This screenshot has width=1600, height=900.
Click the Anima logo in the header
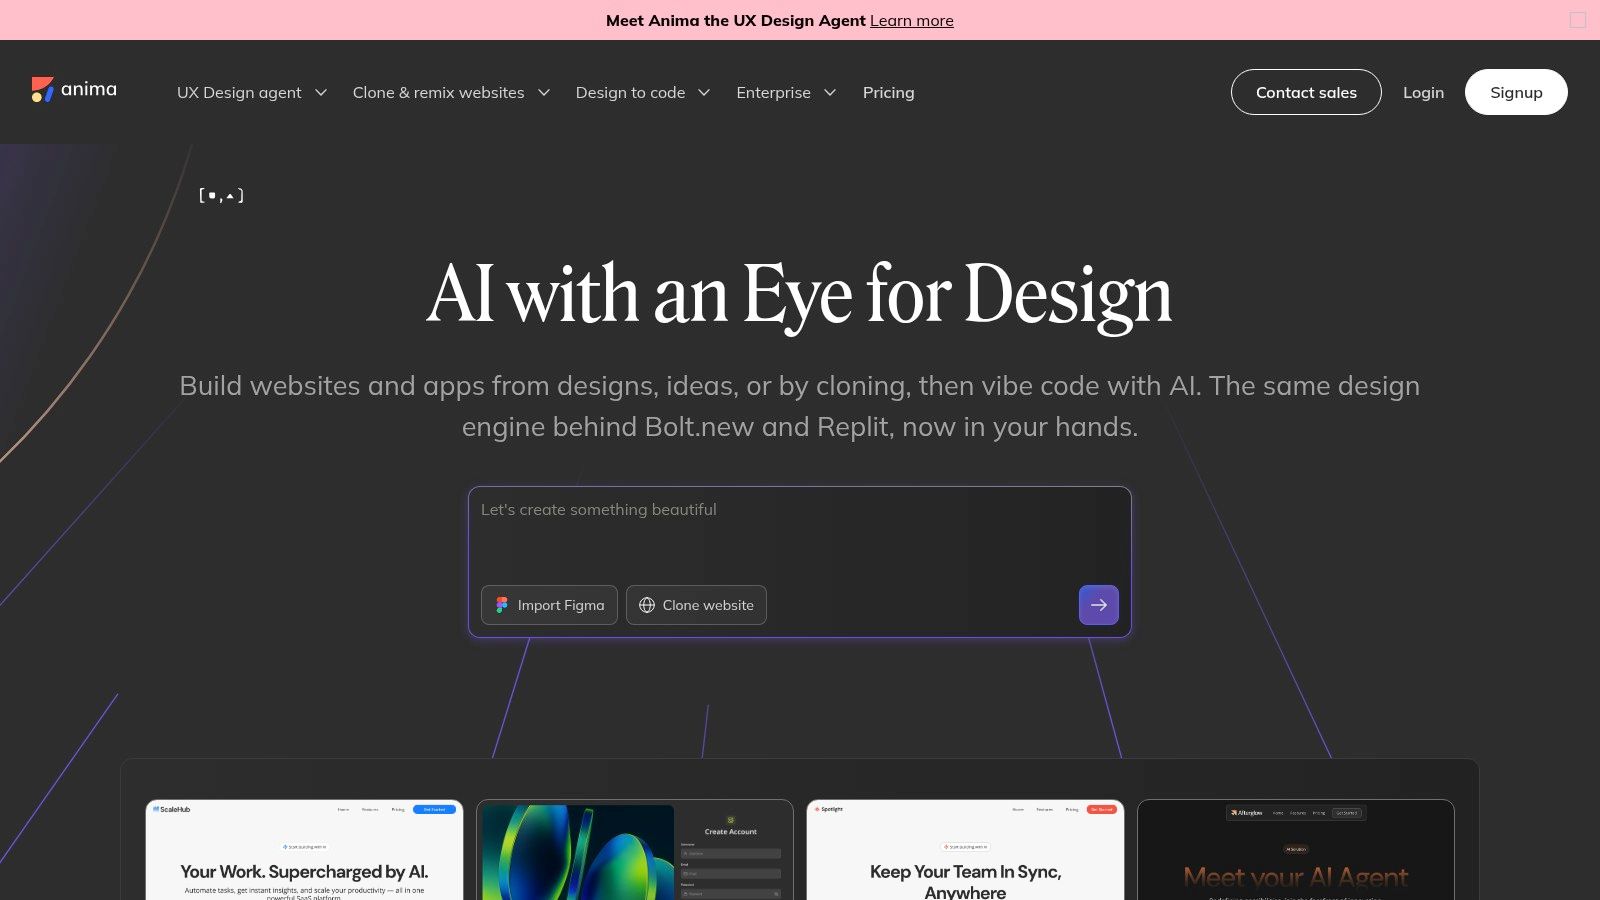tap(74, 90)
